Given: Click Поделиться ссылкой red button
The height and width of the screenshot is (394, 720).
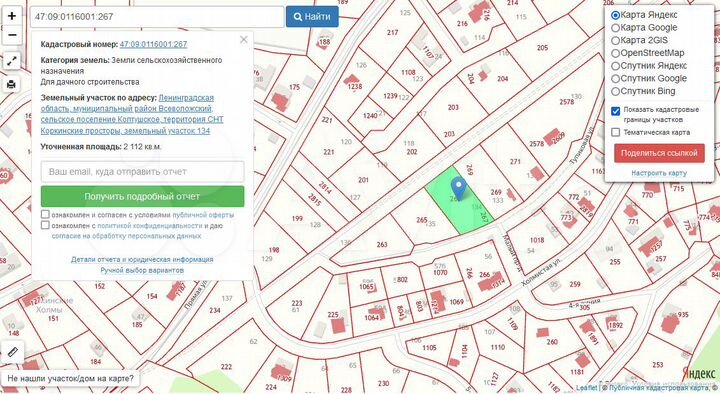Looking at the screenshot, I should [659, 153].
